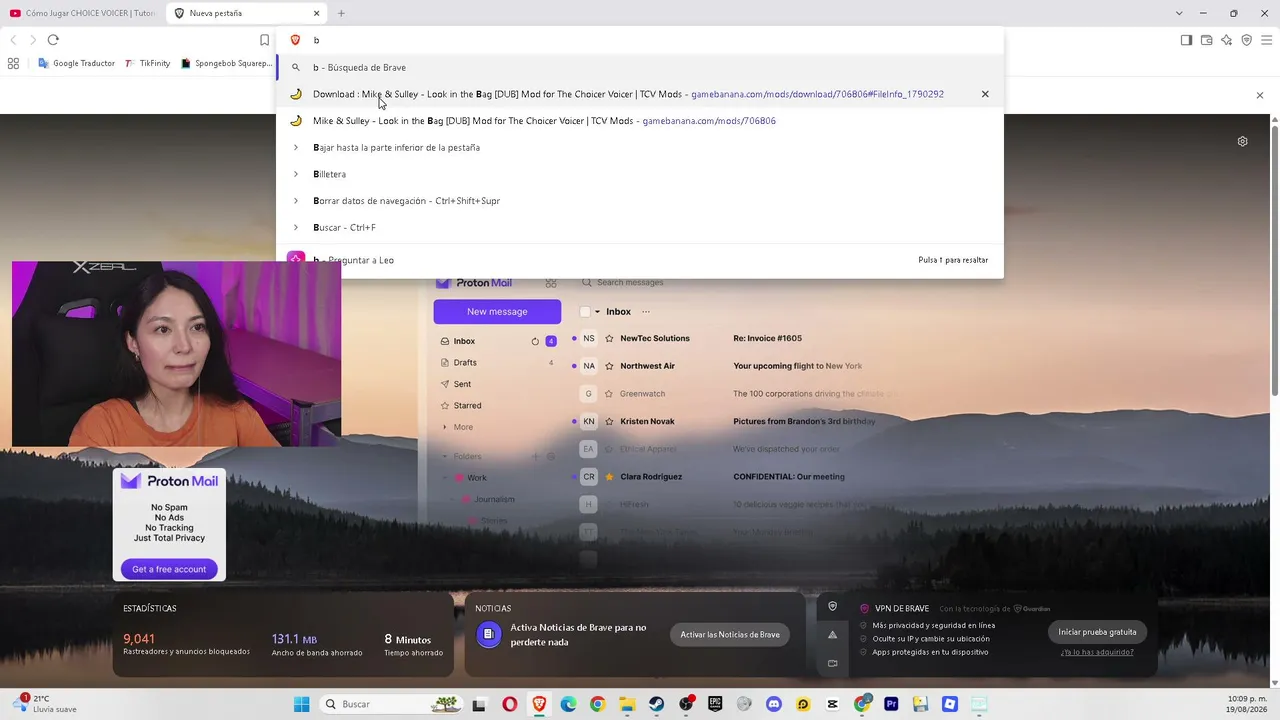Image resolution: width=1280 pixels, height=720 pixels.
Task: Switch to the Cómo Jugar CHOICE VOICER tab
Action: (82, 13)
